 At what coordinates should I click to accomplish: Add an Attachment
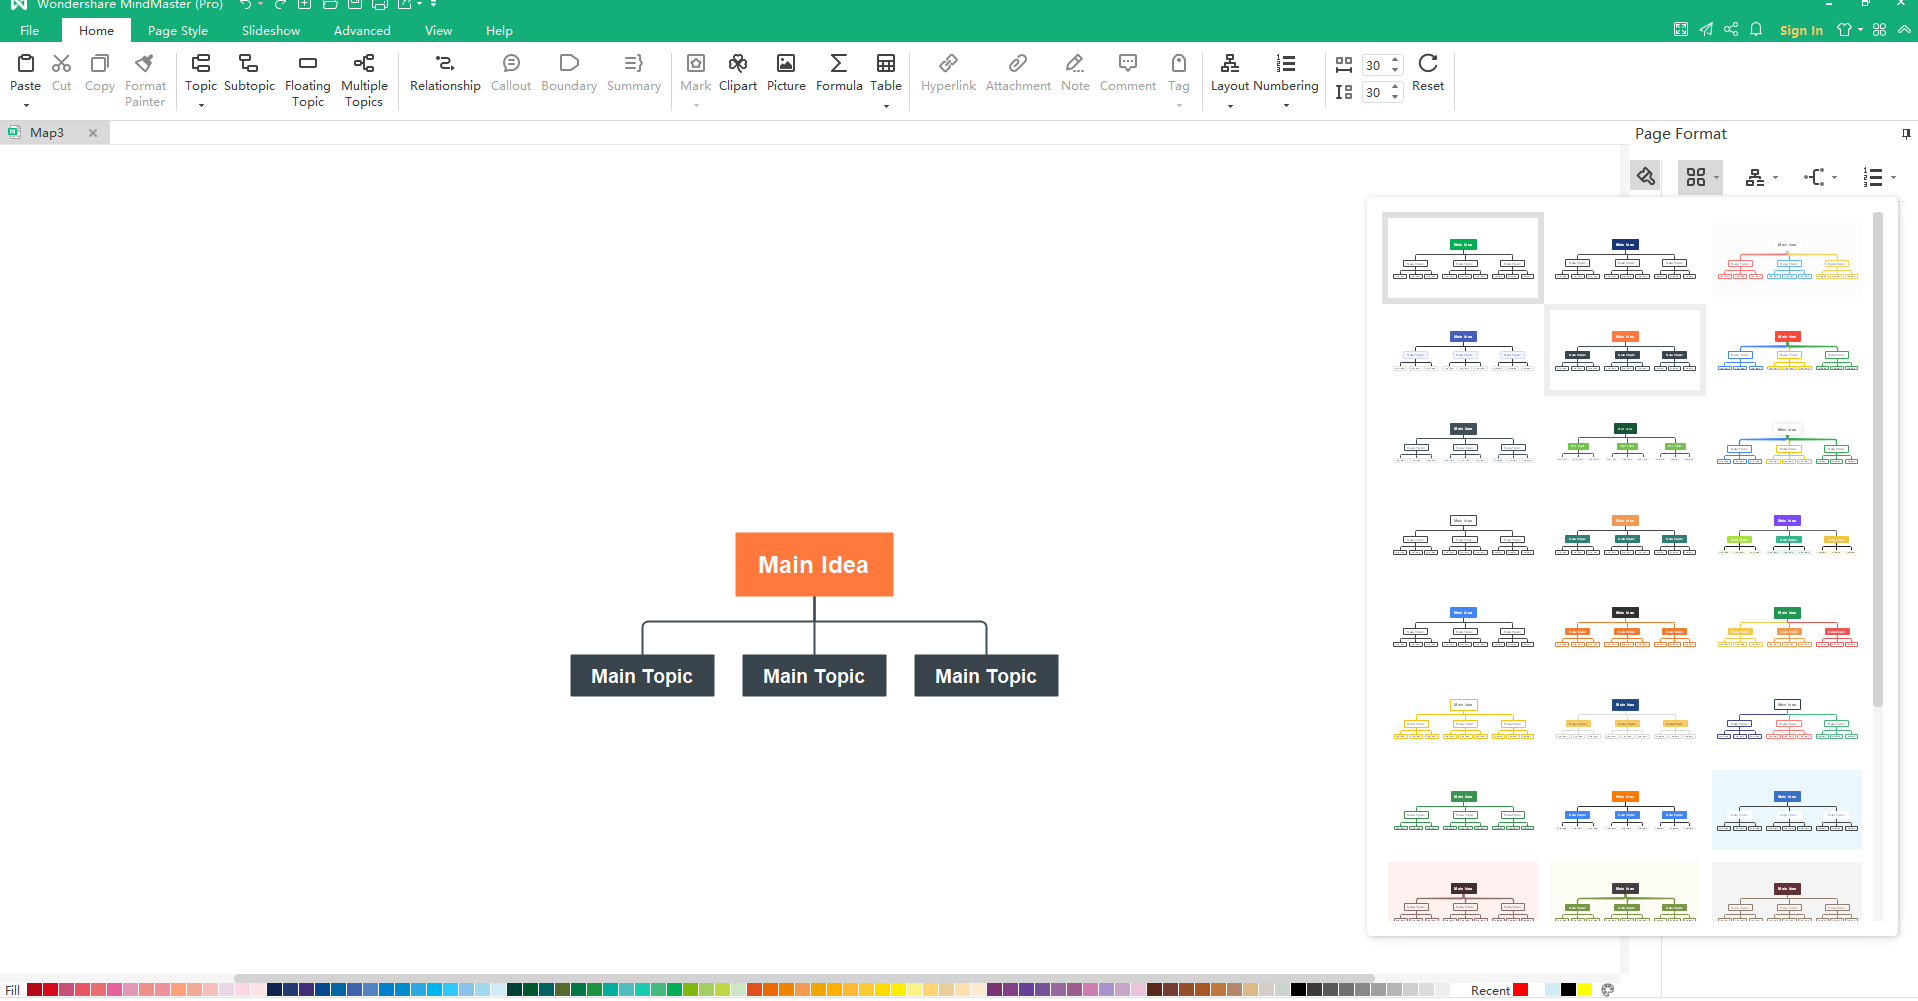1018,73
